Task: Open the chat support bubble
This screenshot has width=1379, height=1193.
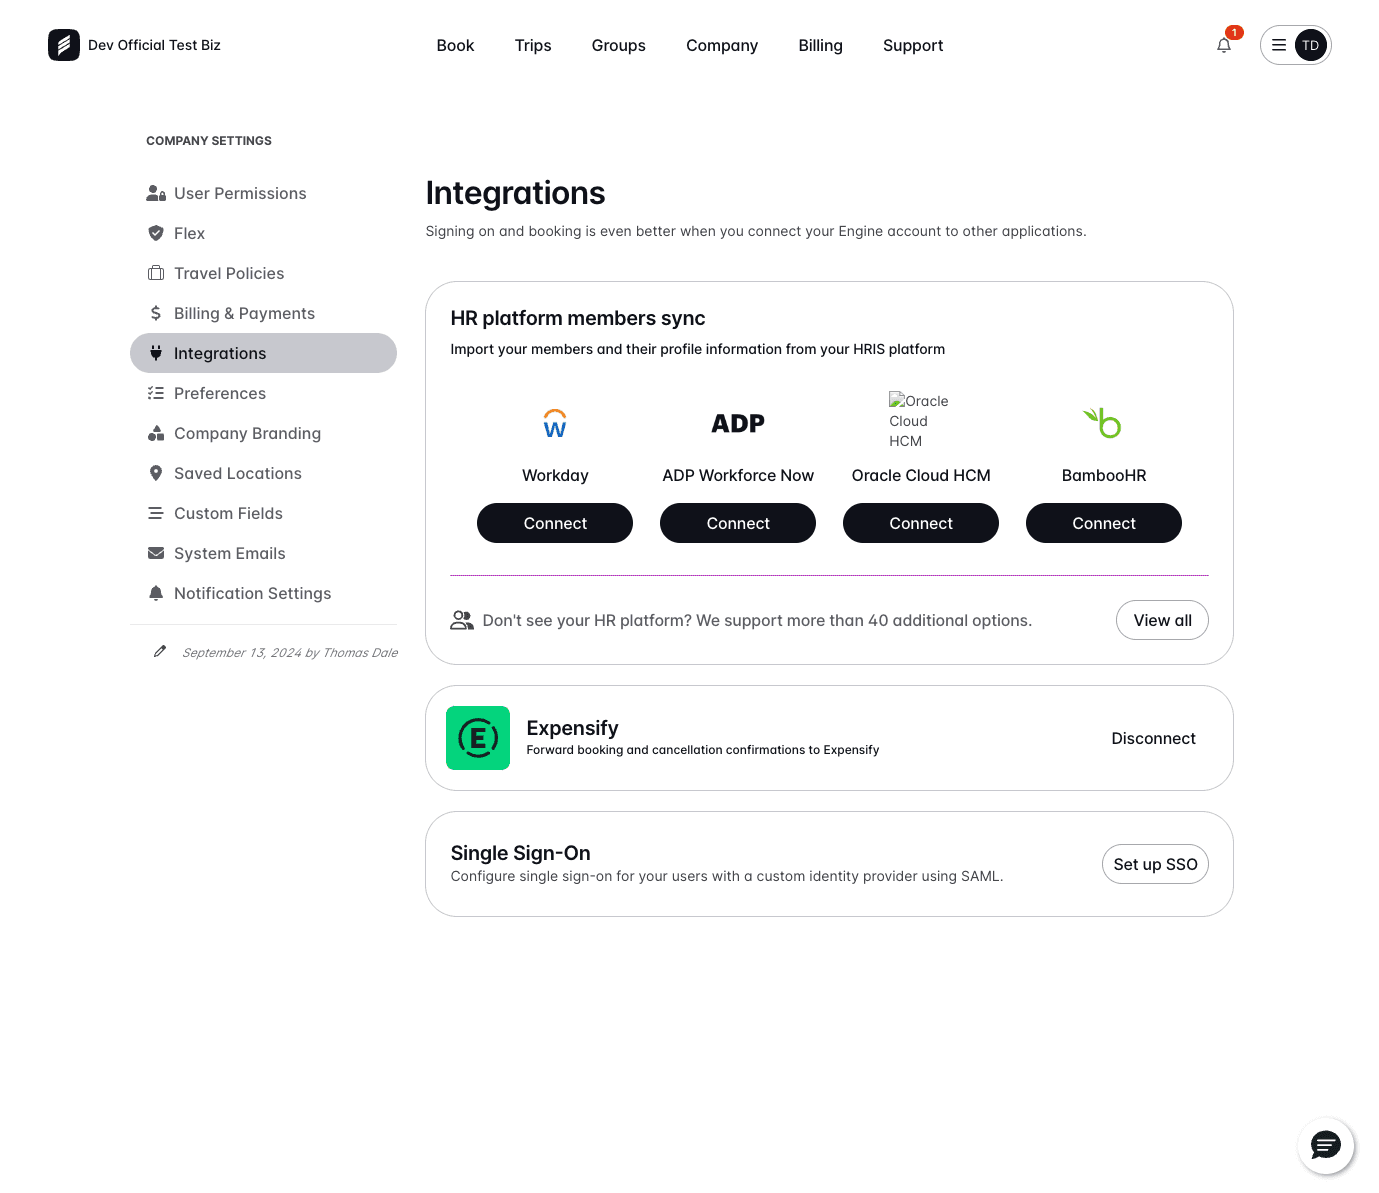Action: point(1325,1145)
